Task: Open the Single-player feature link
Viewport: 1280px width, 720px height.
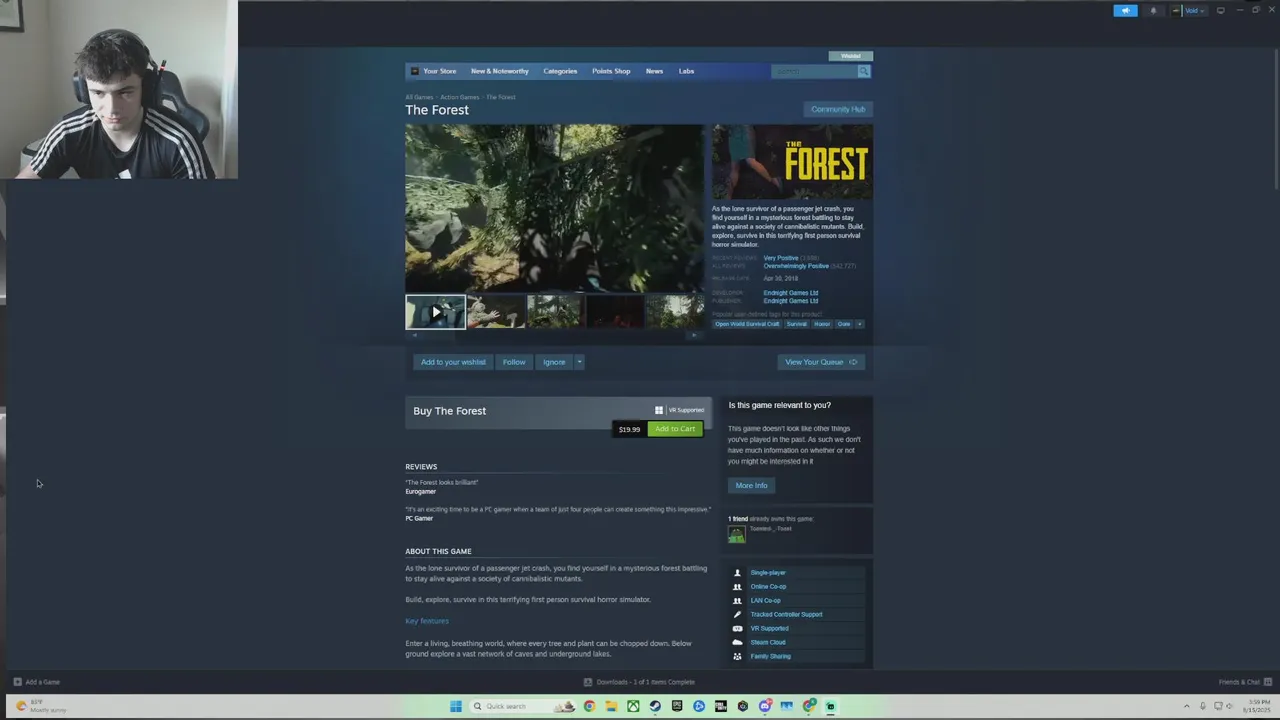Action: (x=768, y=573)
